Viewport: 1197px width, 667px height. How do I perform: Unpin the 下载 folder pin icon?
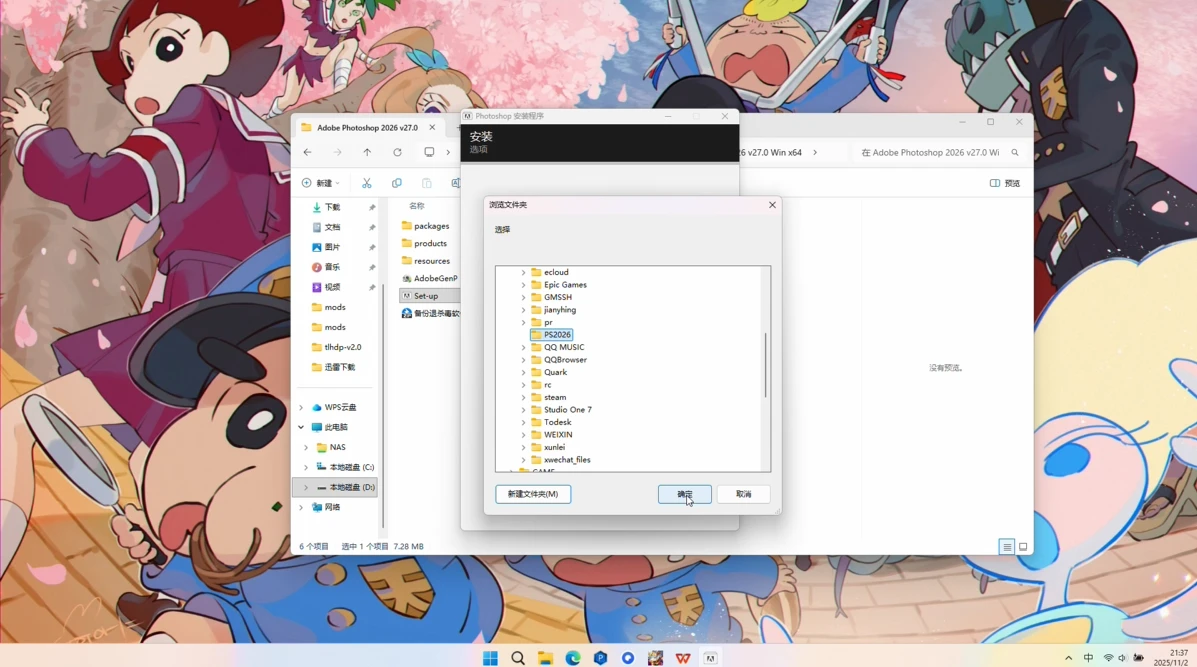[373, 207]
